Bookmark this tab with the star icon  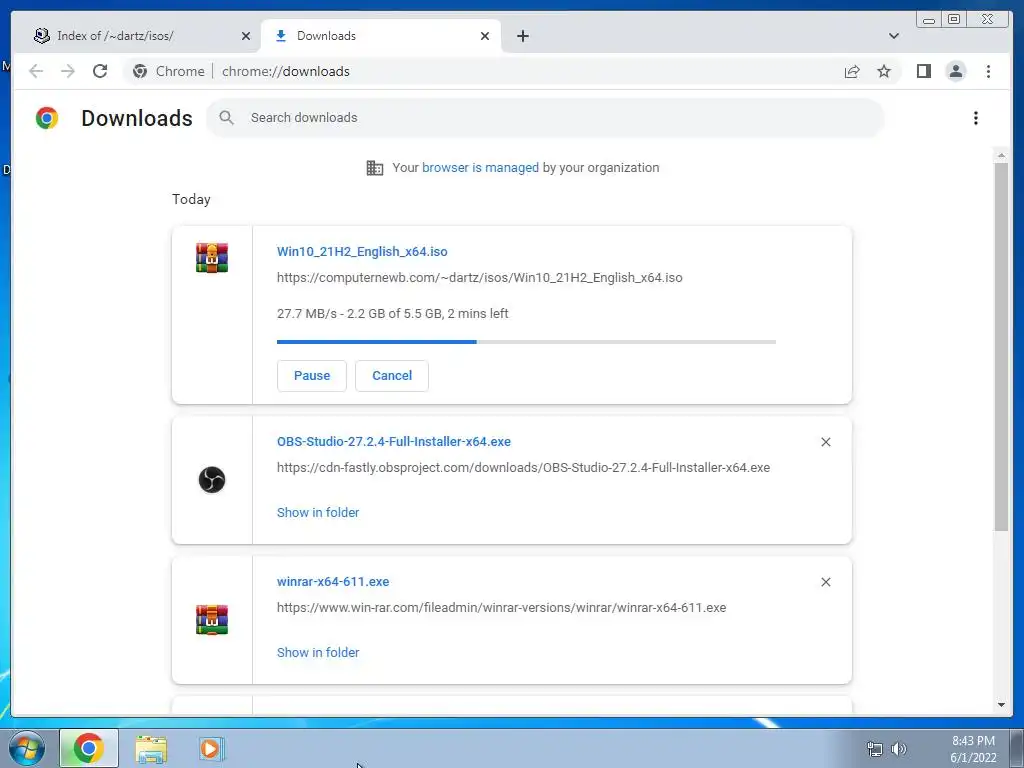[884, 71]
